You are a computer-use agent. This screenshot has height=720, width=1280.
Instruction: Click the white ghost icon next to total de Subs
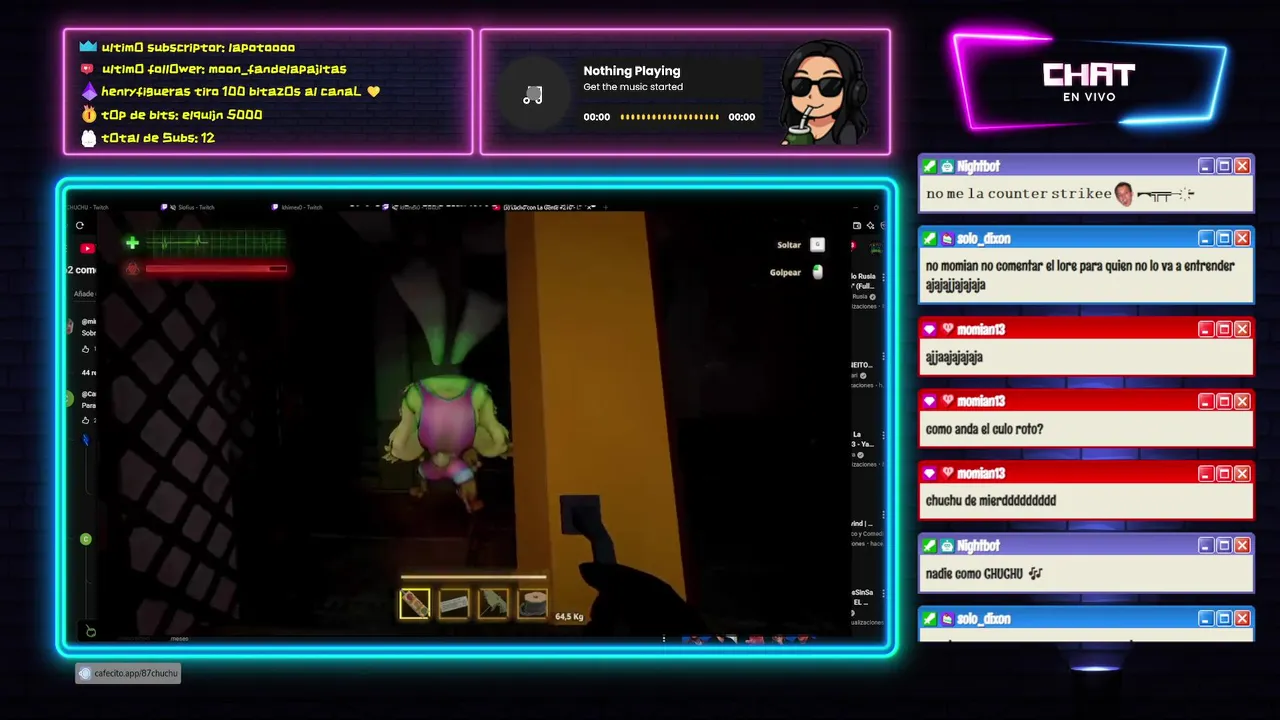coord(88,138)
